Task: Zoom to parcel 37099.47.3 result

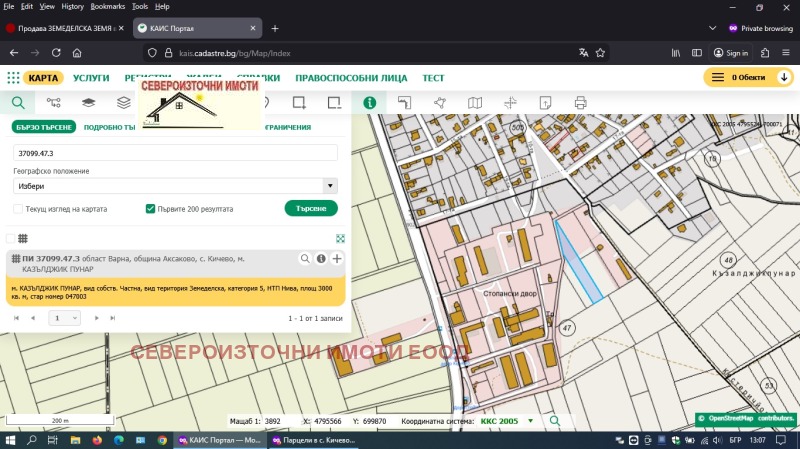Action: pyautogui.click(x=305, y=259)
